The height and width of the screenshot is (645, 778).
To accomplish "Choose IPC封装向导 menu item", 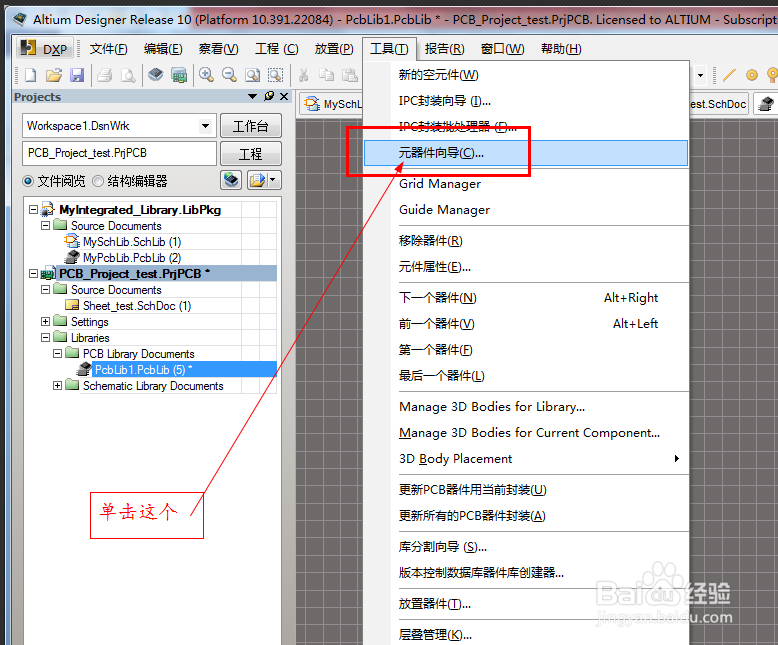I will click(526, 101).
